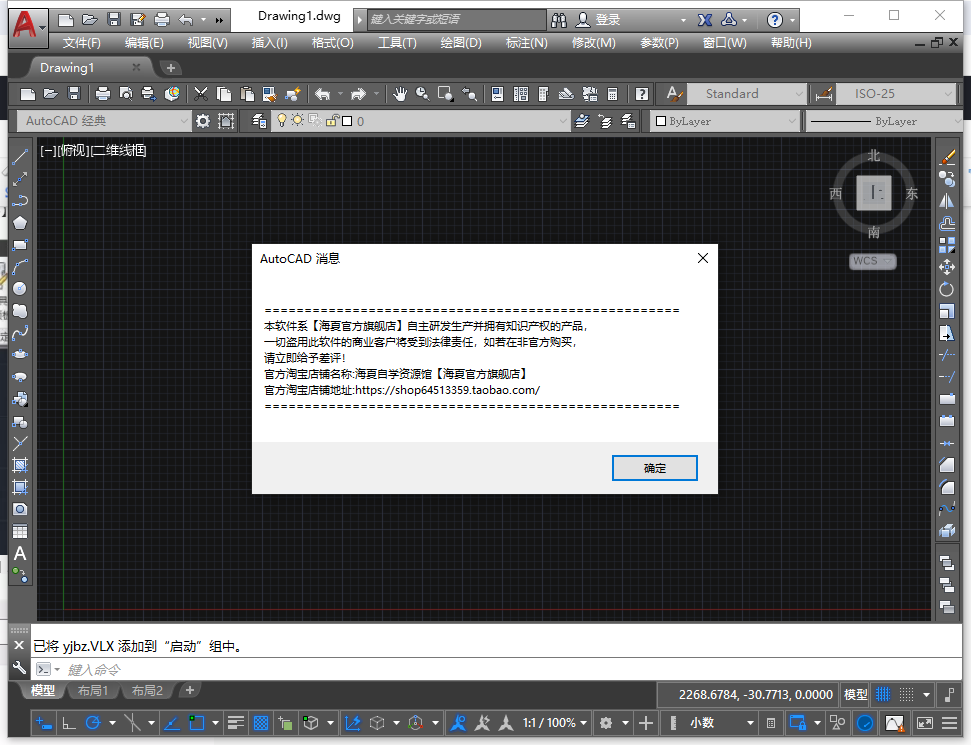
Task: Click the Help question mark toolbar icon
Action: [x=642, y=94]
